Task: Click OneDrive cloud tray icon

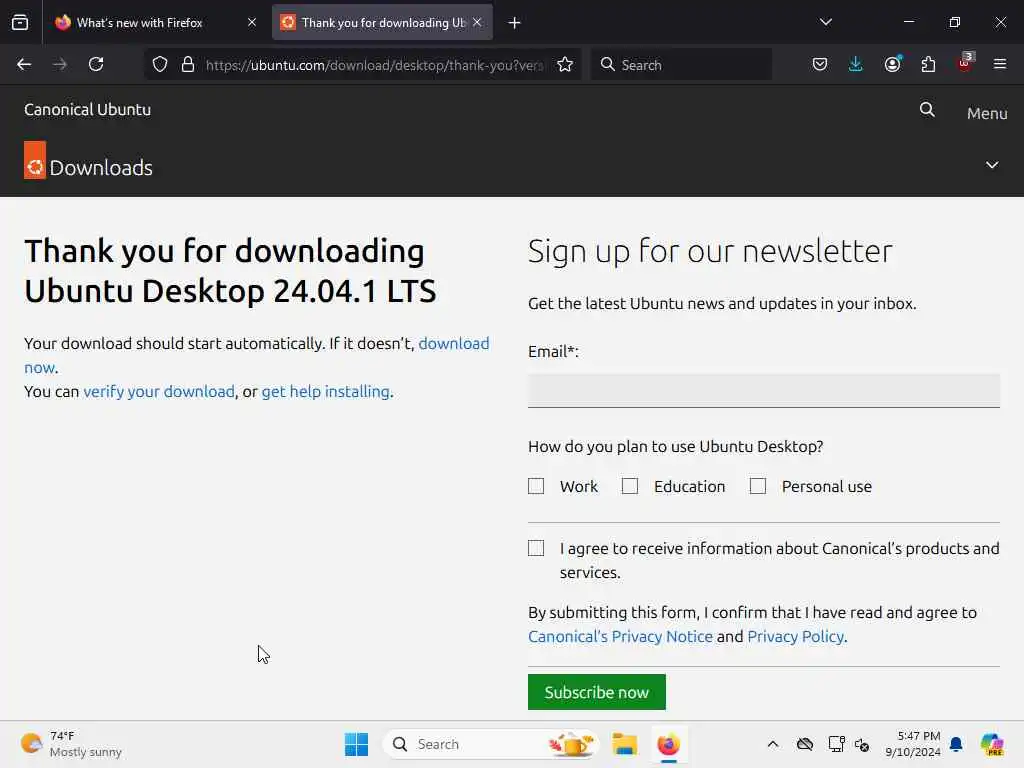Action: [x=805, y=744]
